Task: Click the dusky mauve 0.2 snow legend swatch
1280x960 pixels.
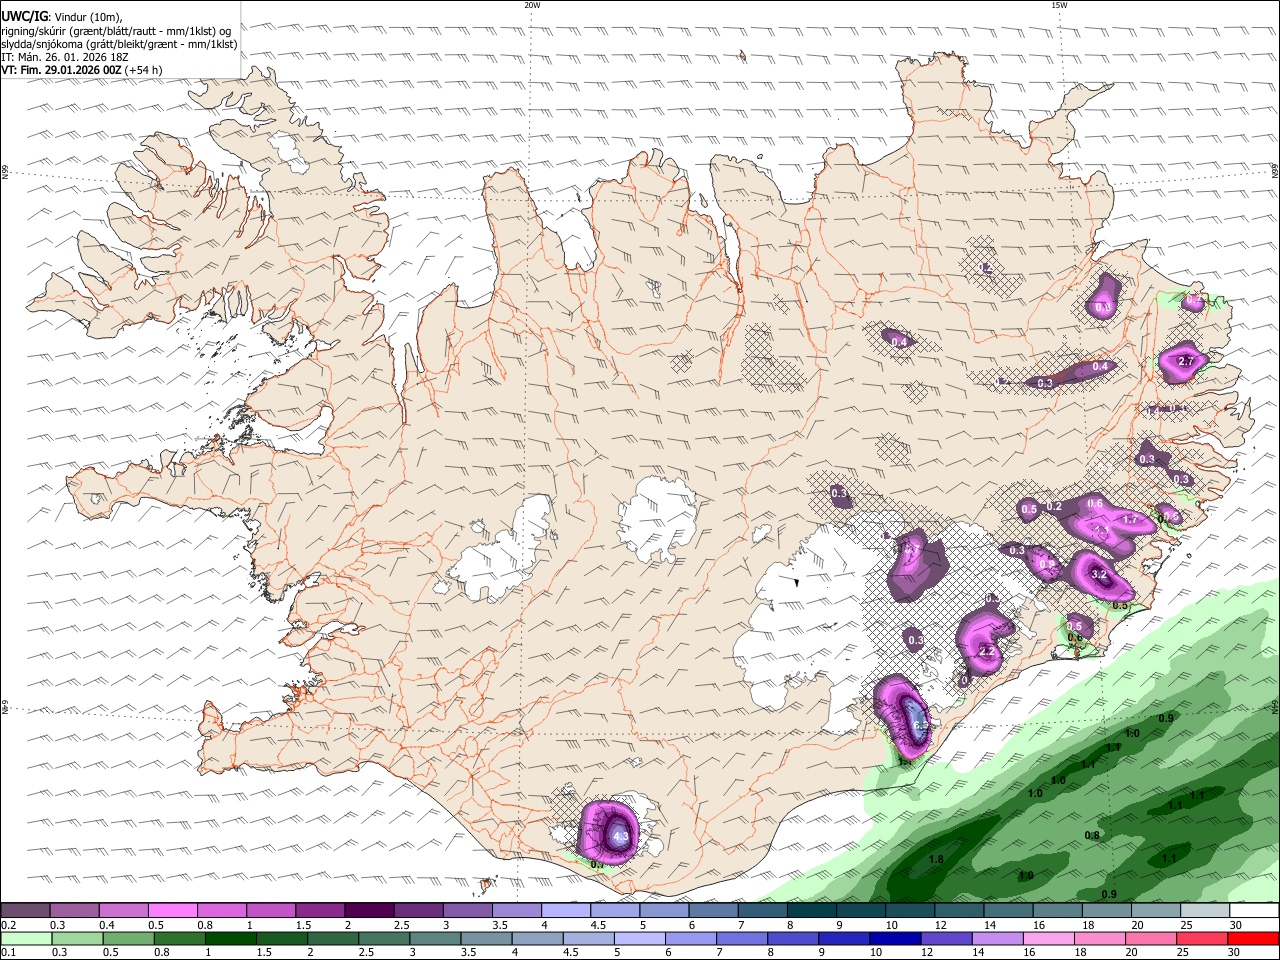Action: coord(25,910)
